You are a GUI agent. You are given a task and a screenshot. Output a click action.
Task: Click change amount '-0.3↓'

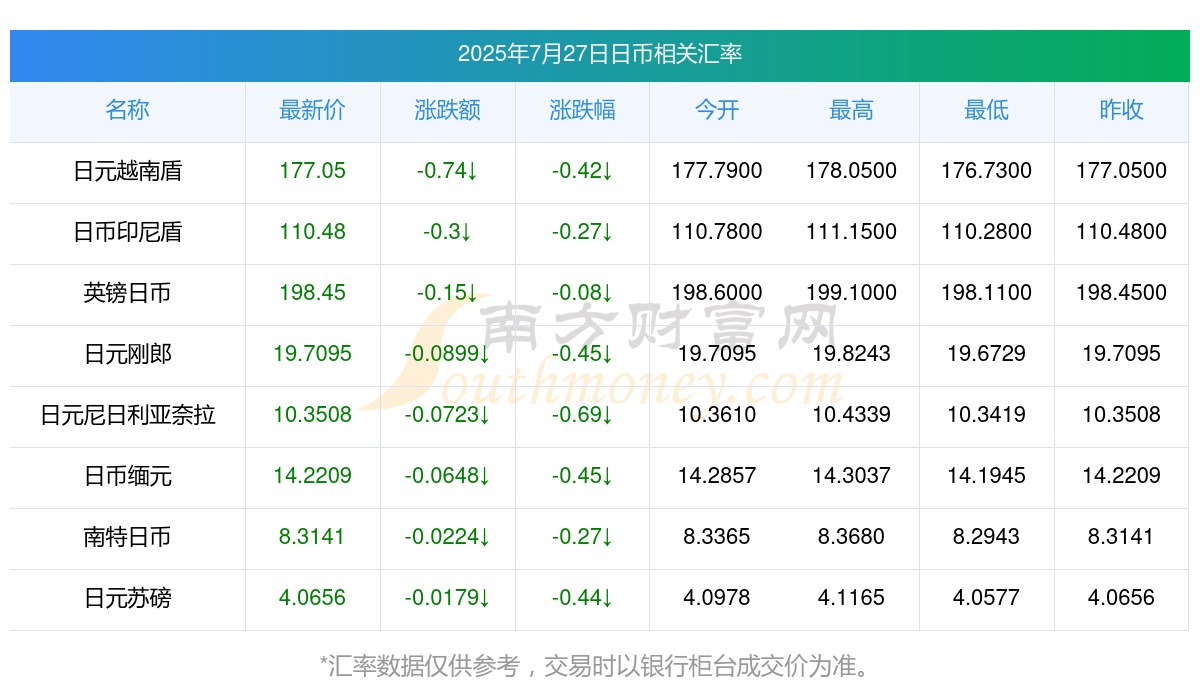[x=448, y=232]
